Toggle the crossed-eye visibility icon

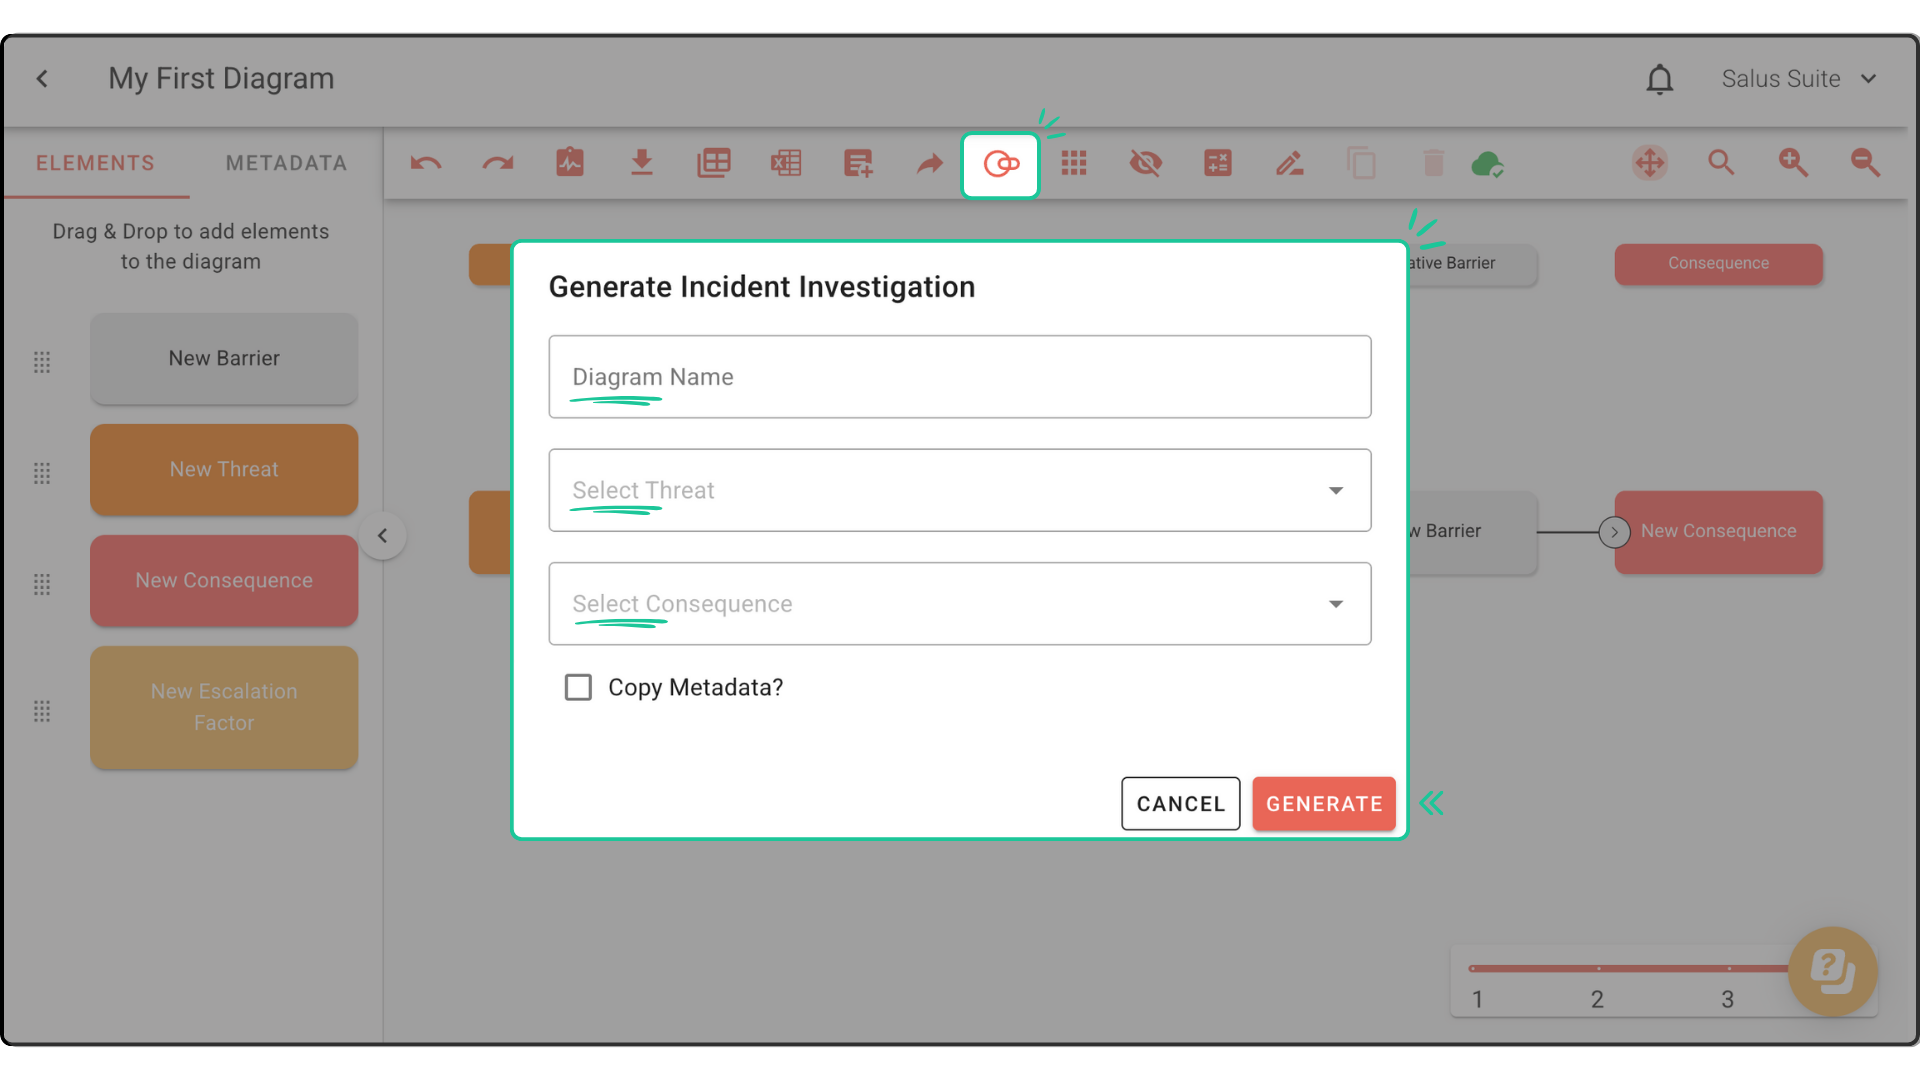pyautogui.click(x=1146, y=163)
